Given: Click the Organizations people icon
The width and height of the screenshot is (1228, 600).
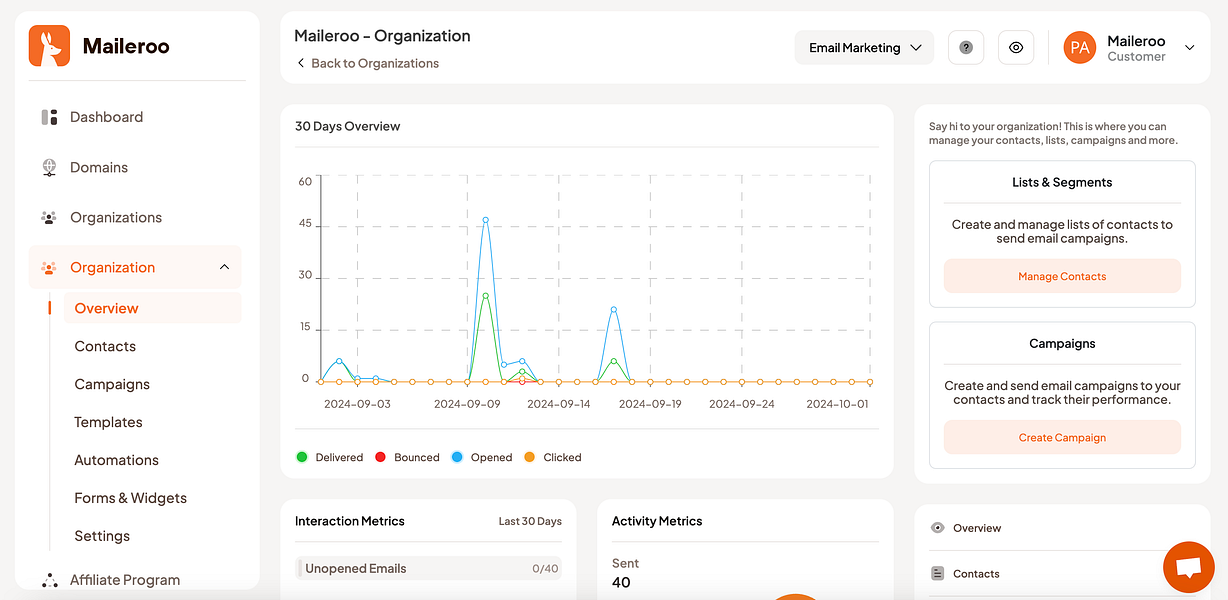Looking at the screenshot, I should coord(49,217).
